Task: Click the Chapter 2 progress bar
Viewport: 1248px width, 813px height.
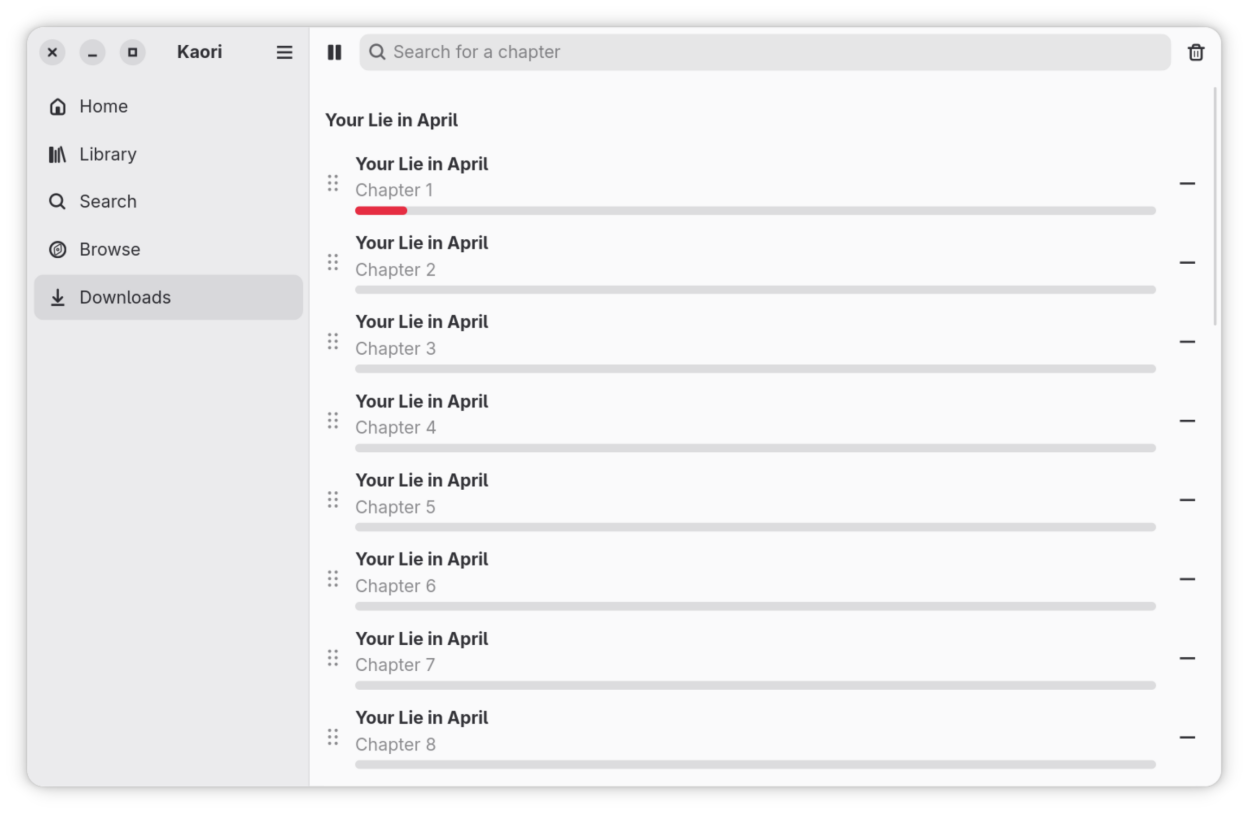Action: tap(755, 290)
